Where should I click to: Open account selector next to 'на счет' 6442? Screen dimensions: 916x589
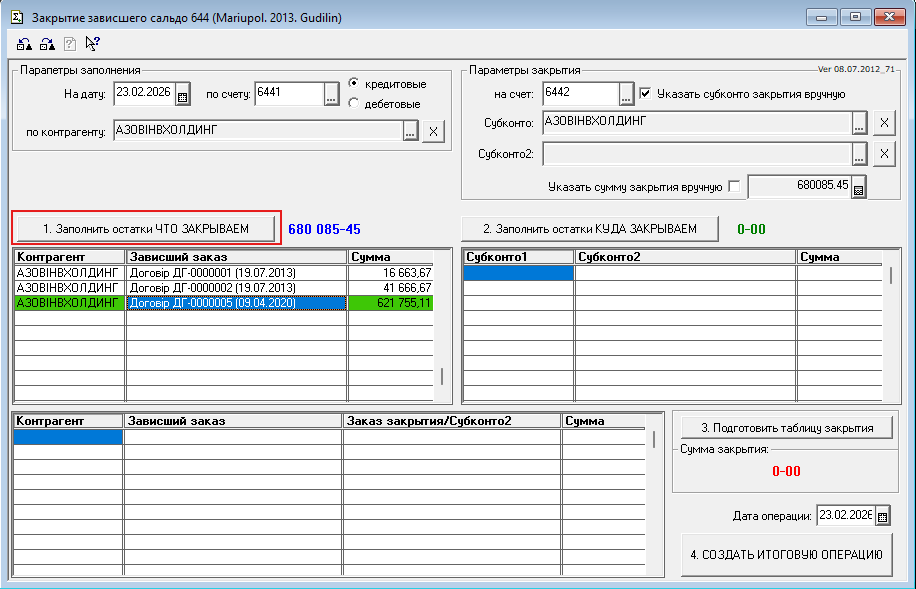pos(627,94)
